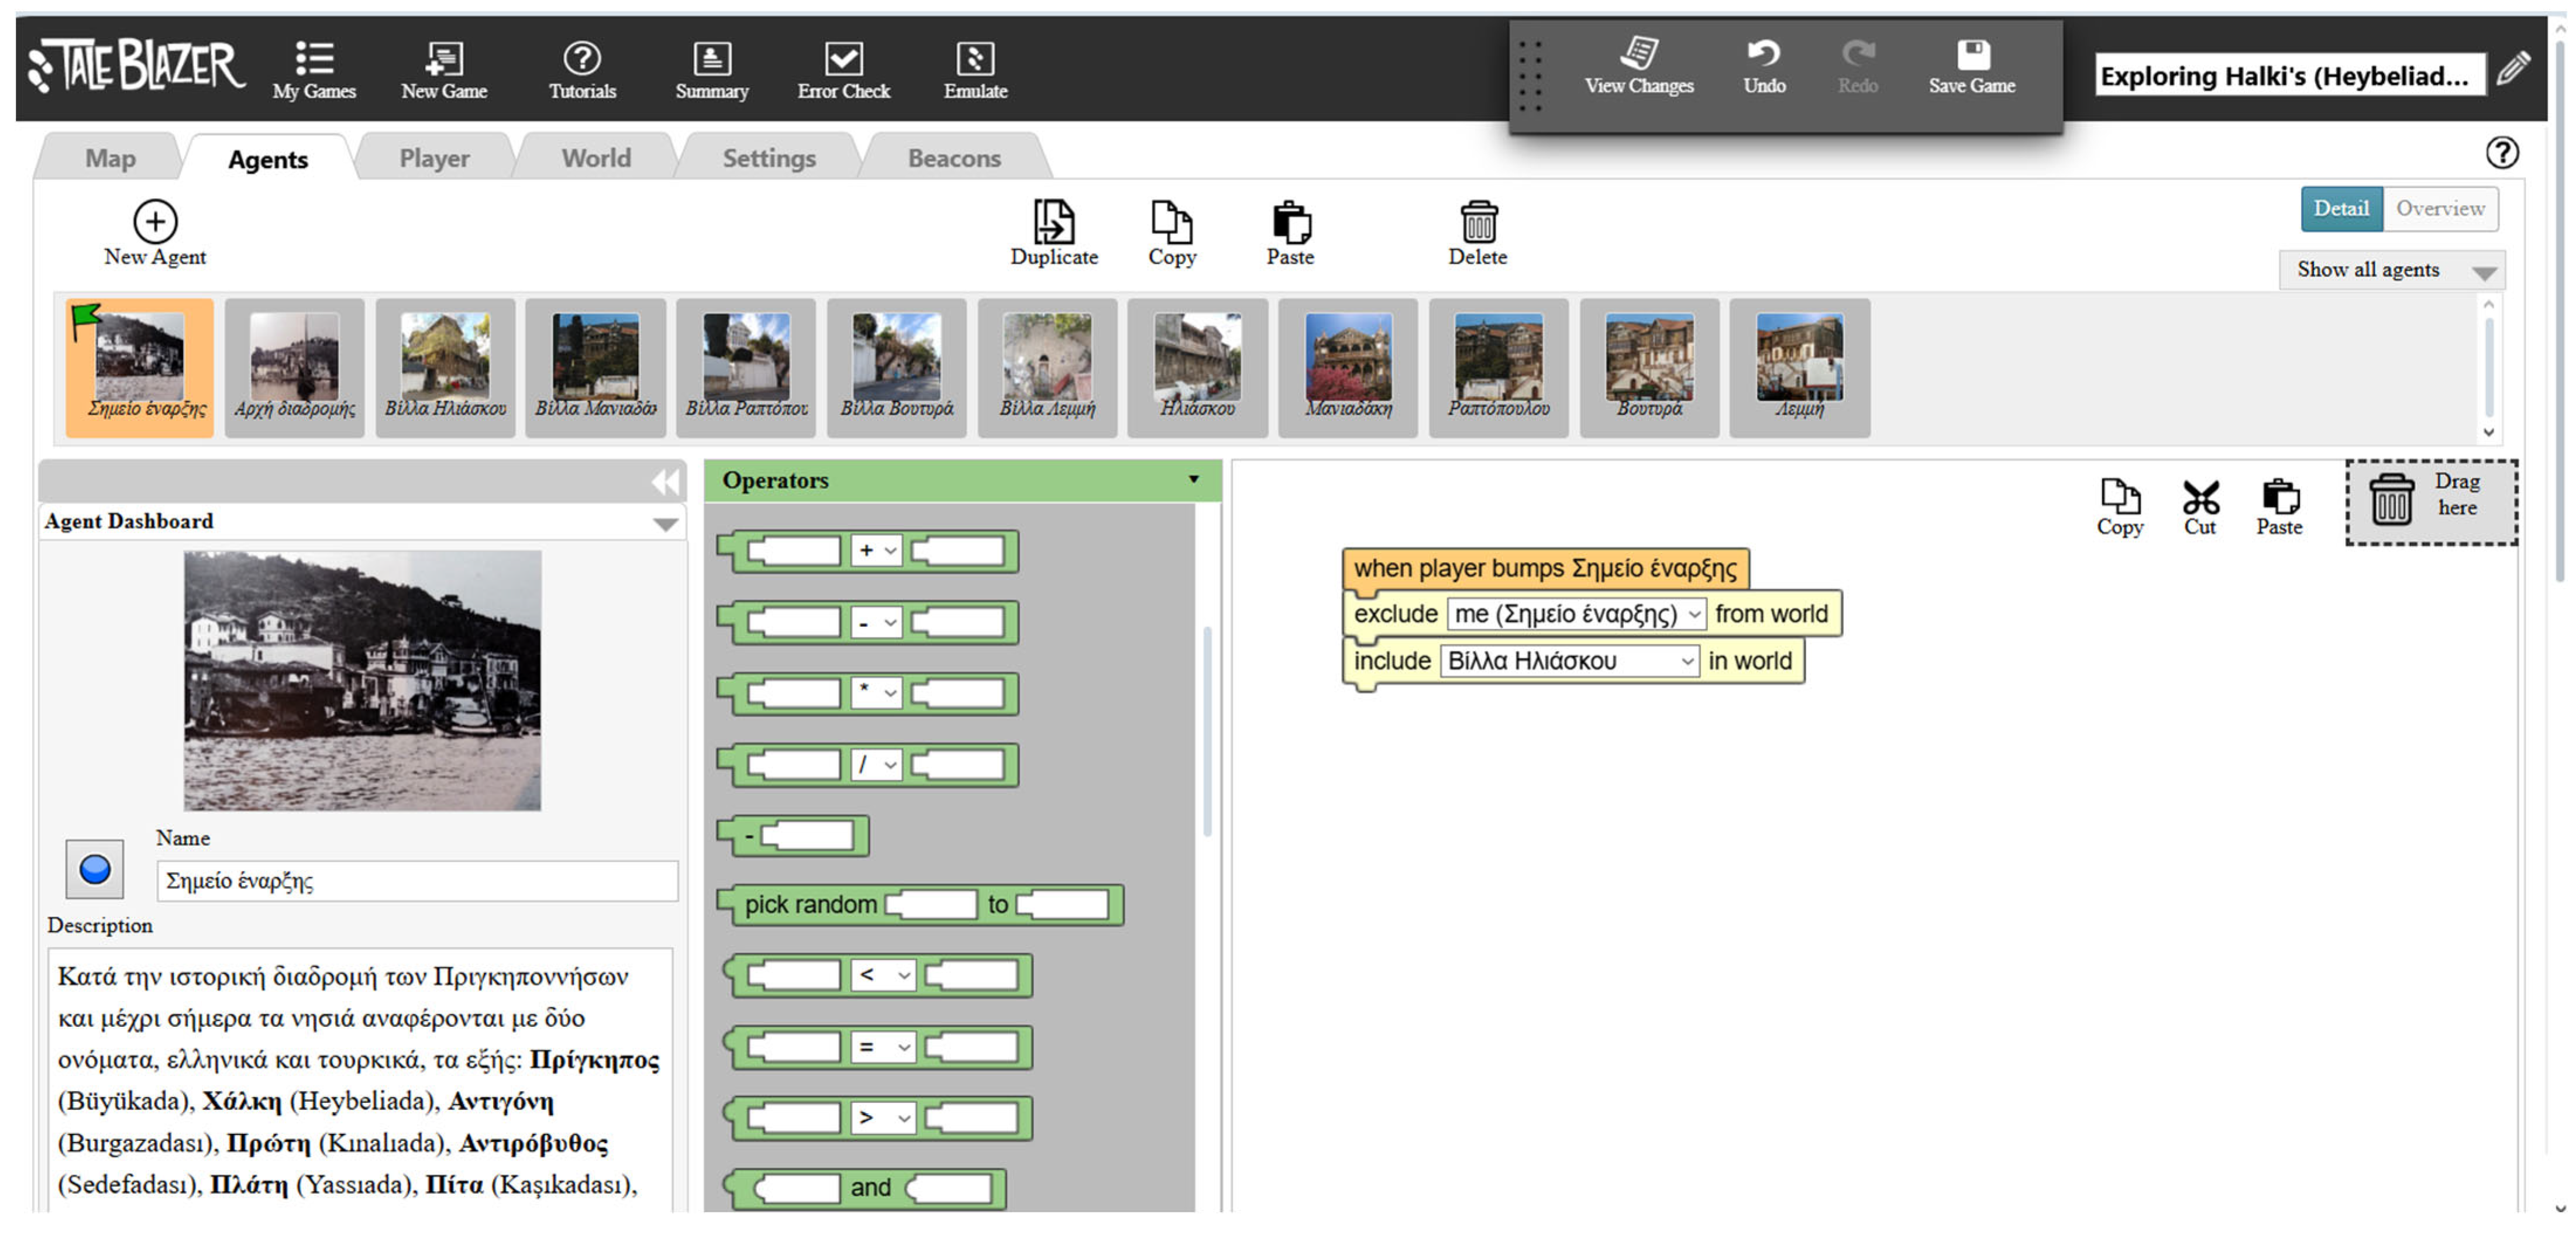The height and width of the screenshot is (1238, 2576).
Task: Open the help question mark icon
Action: 2501,153
